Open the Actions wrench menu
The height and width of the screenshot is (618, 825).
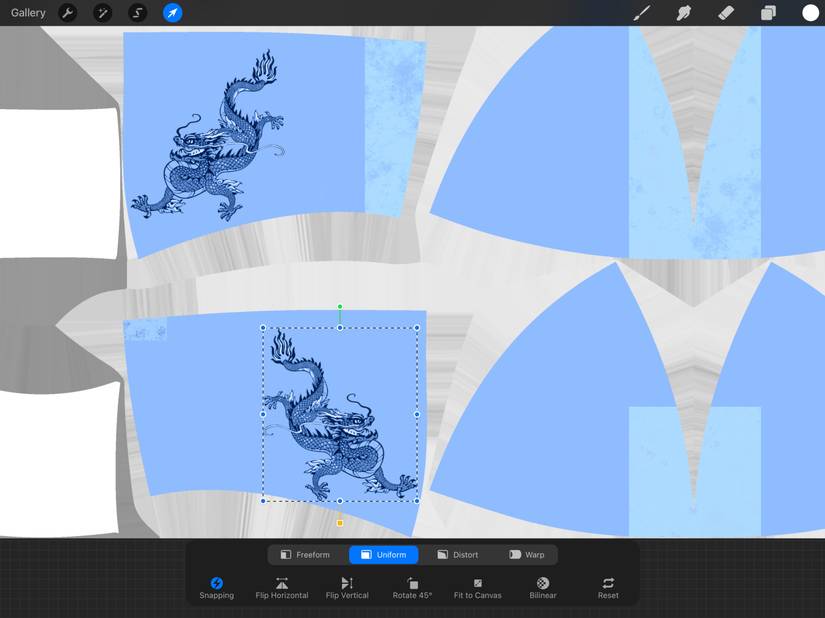(x=67, y=13)
